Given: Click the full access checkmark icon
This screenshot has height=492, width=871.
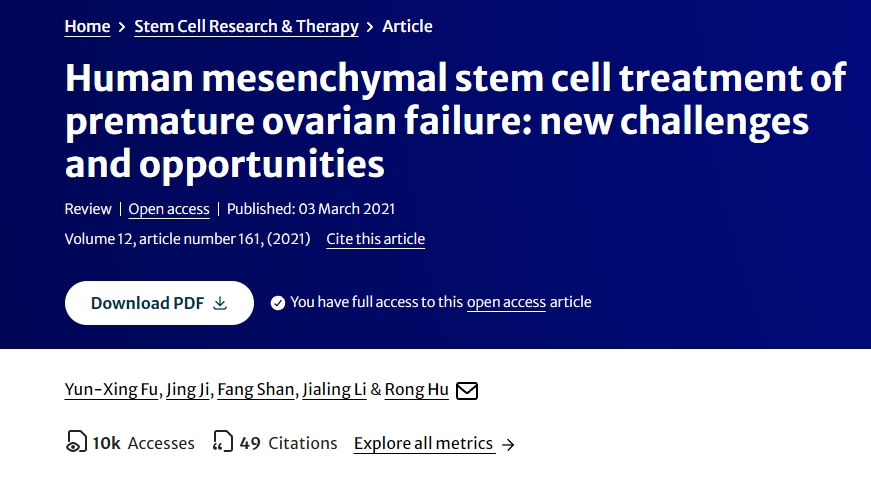Looking at the screenshot, I should pyautogui.click(x=277, y=302).
